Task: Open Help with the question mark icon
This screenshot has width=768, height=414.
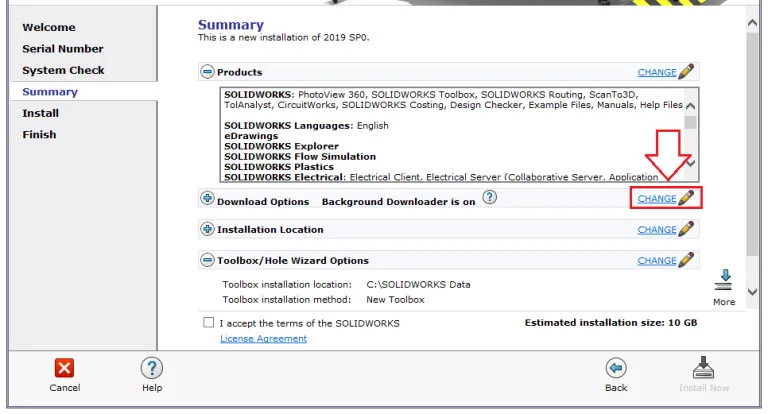Action: click(x=152, y=368)
